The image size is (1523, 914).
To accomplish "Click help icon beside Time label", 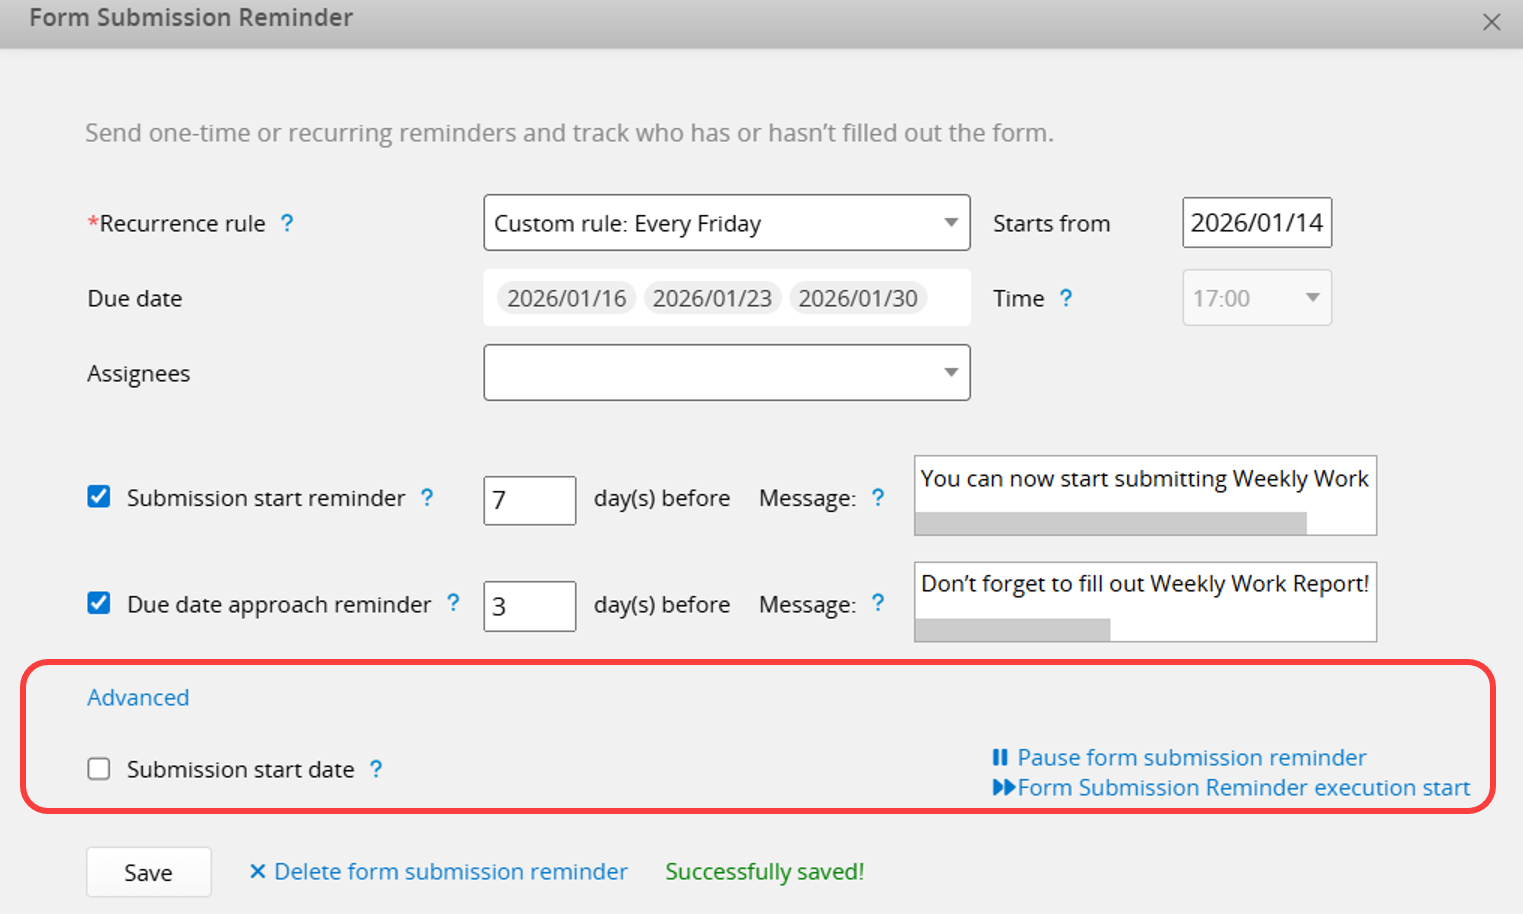I will (x=1066, y=298).
